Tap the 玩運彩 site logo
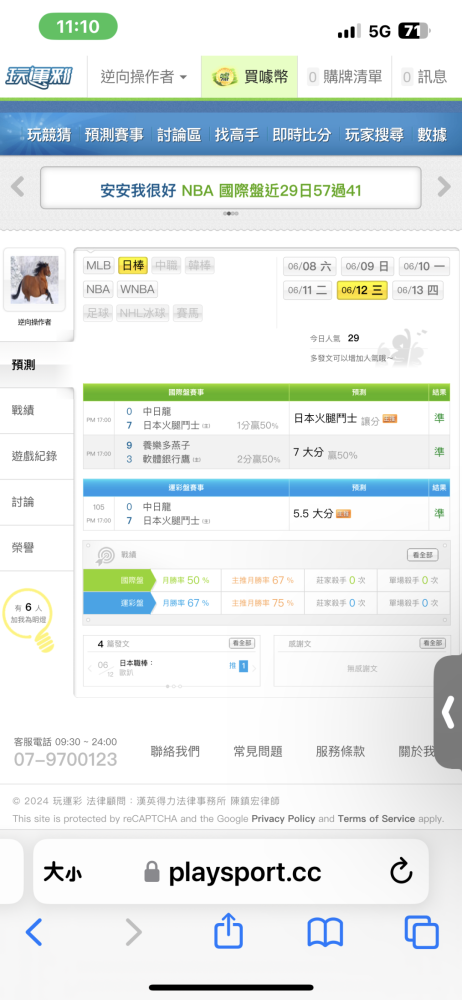The height and width of the screenshot is (1000, 462). point(39,77)
